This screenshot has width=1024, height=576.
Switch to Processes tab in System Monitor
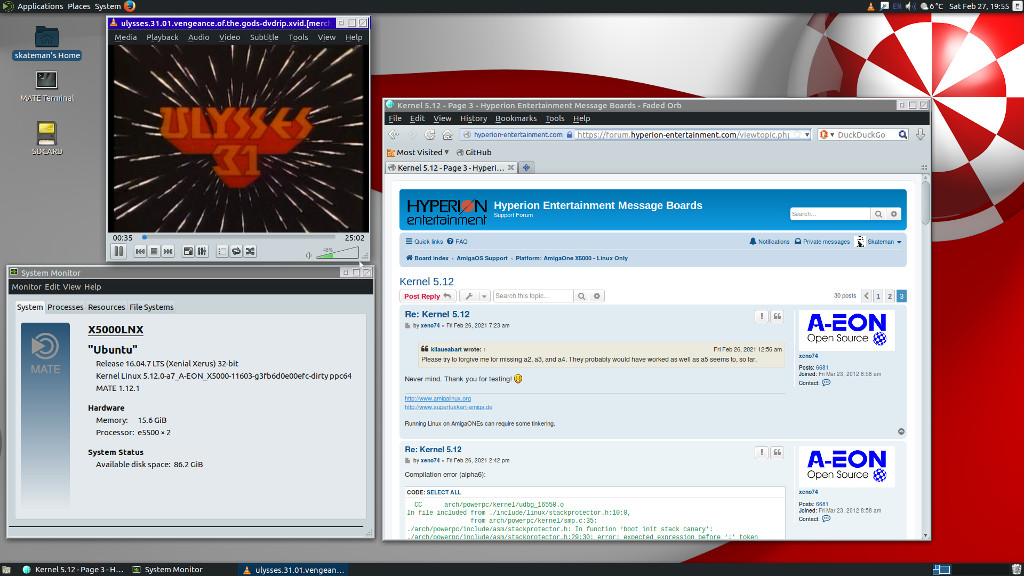65,307
